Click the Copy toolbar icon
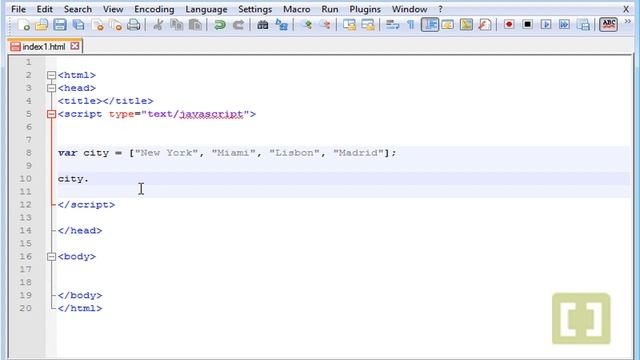The height and width of the screenshot is (360, 640). point(176,25)
